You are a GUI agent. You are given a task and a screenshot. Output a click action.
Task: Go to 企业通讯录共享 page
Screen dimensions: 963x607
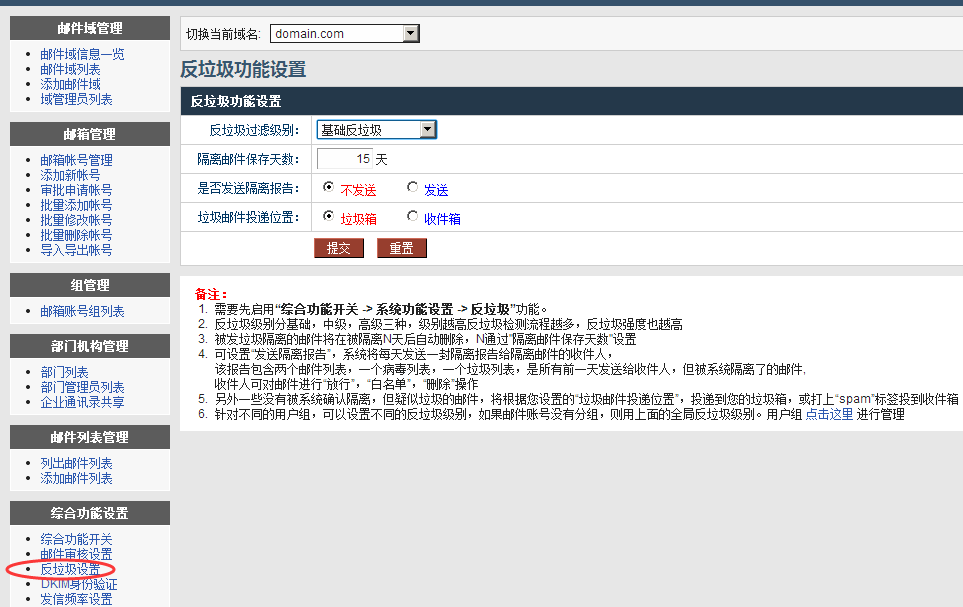[82, 402]
